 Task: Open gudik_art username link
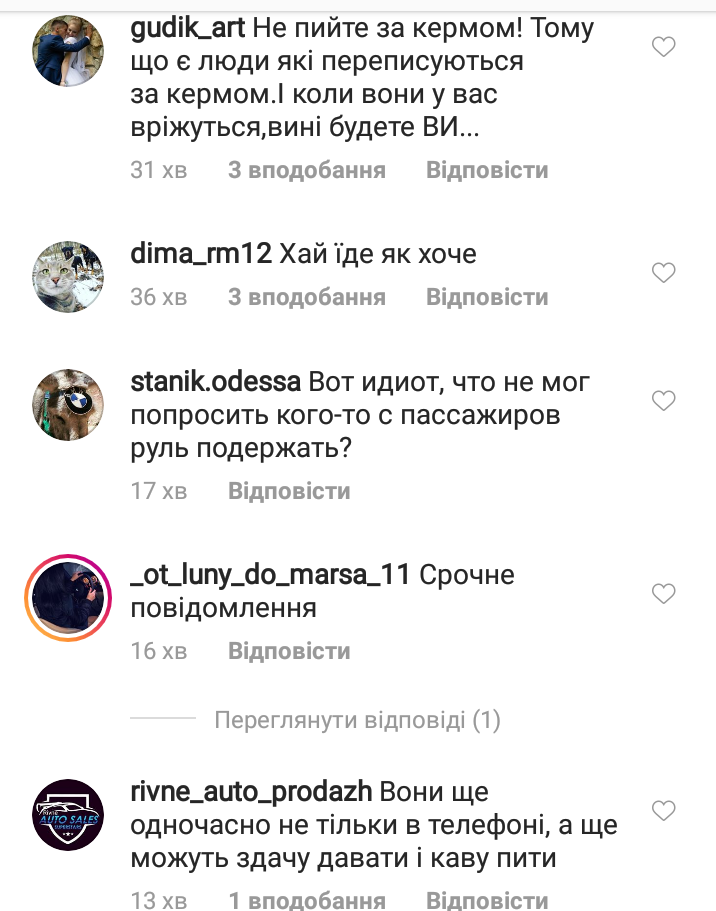click(x=188, y=28)
